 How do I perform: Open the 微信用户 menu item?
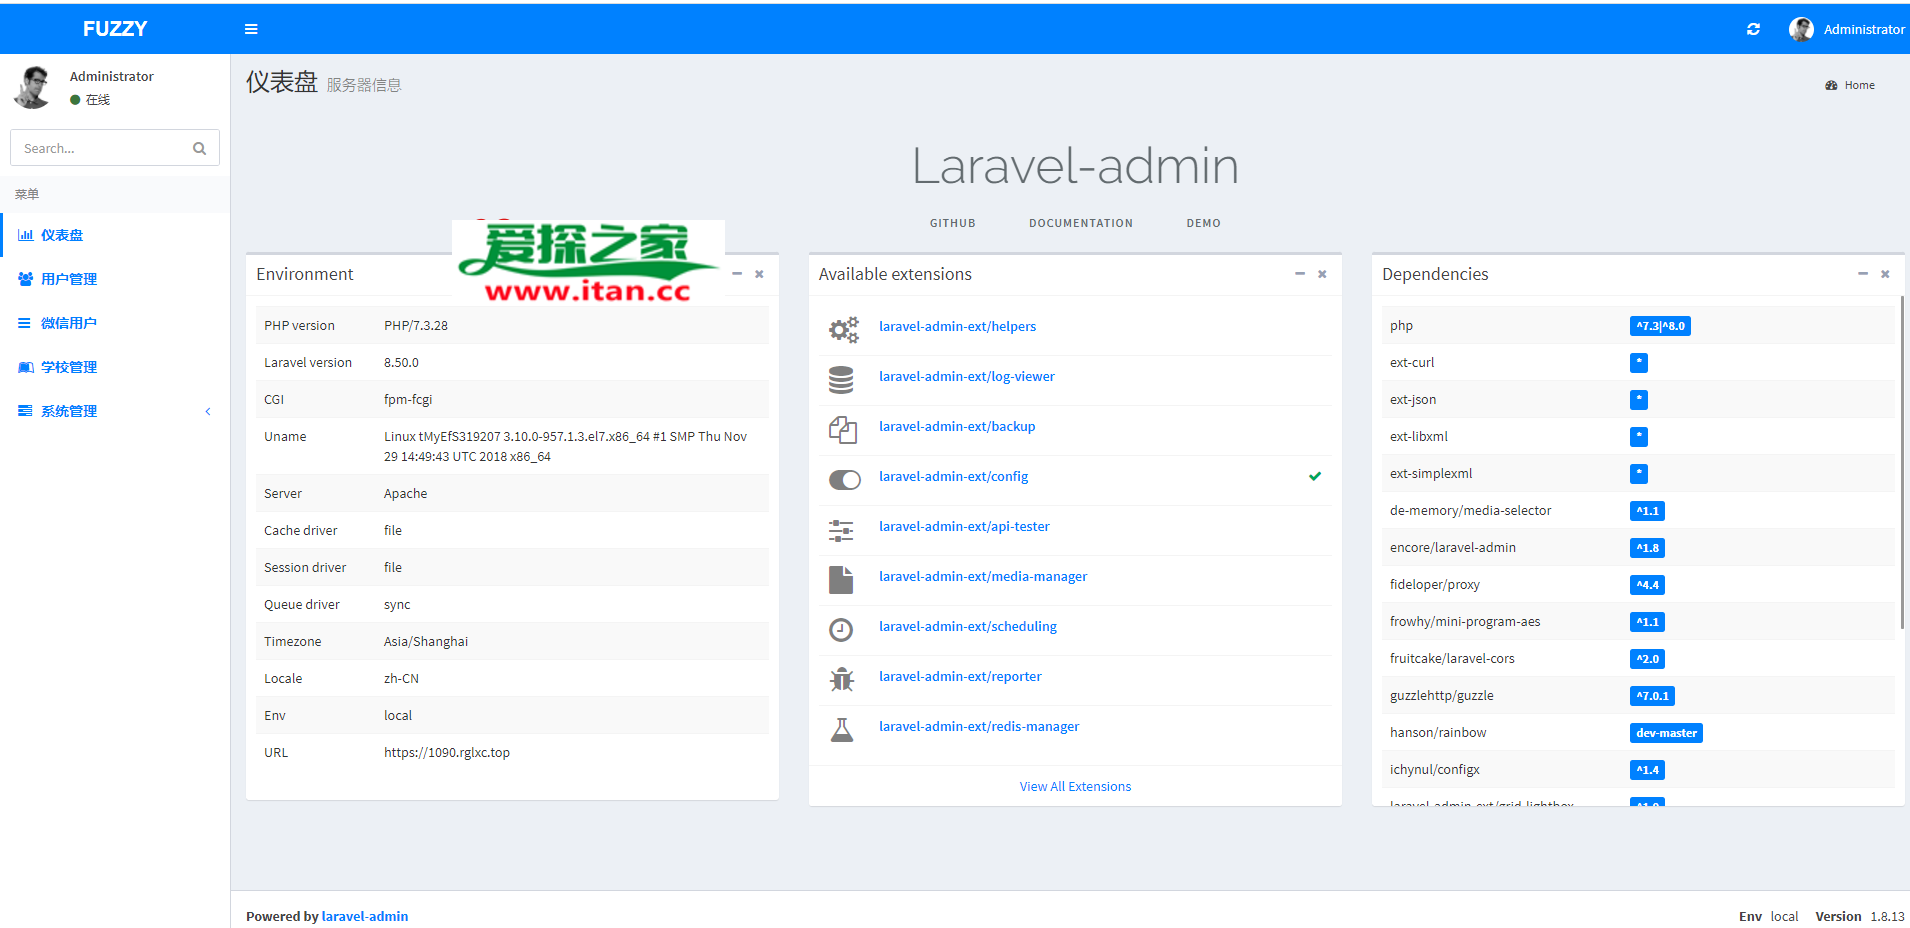pyautogui.click(x=115, y=323)
